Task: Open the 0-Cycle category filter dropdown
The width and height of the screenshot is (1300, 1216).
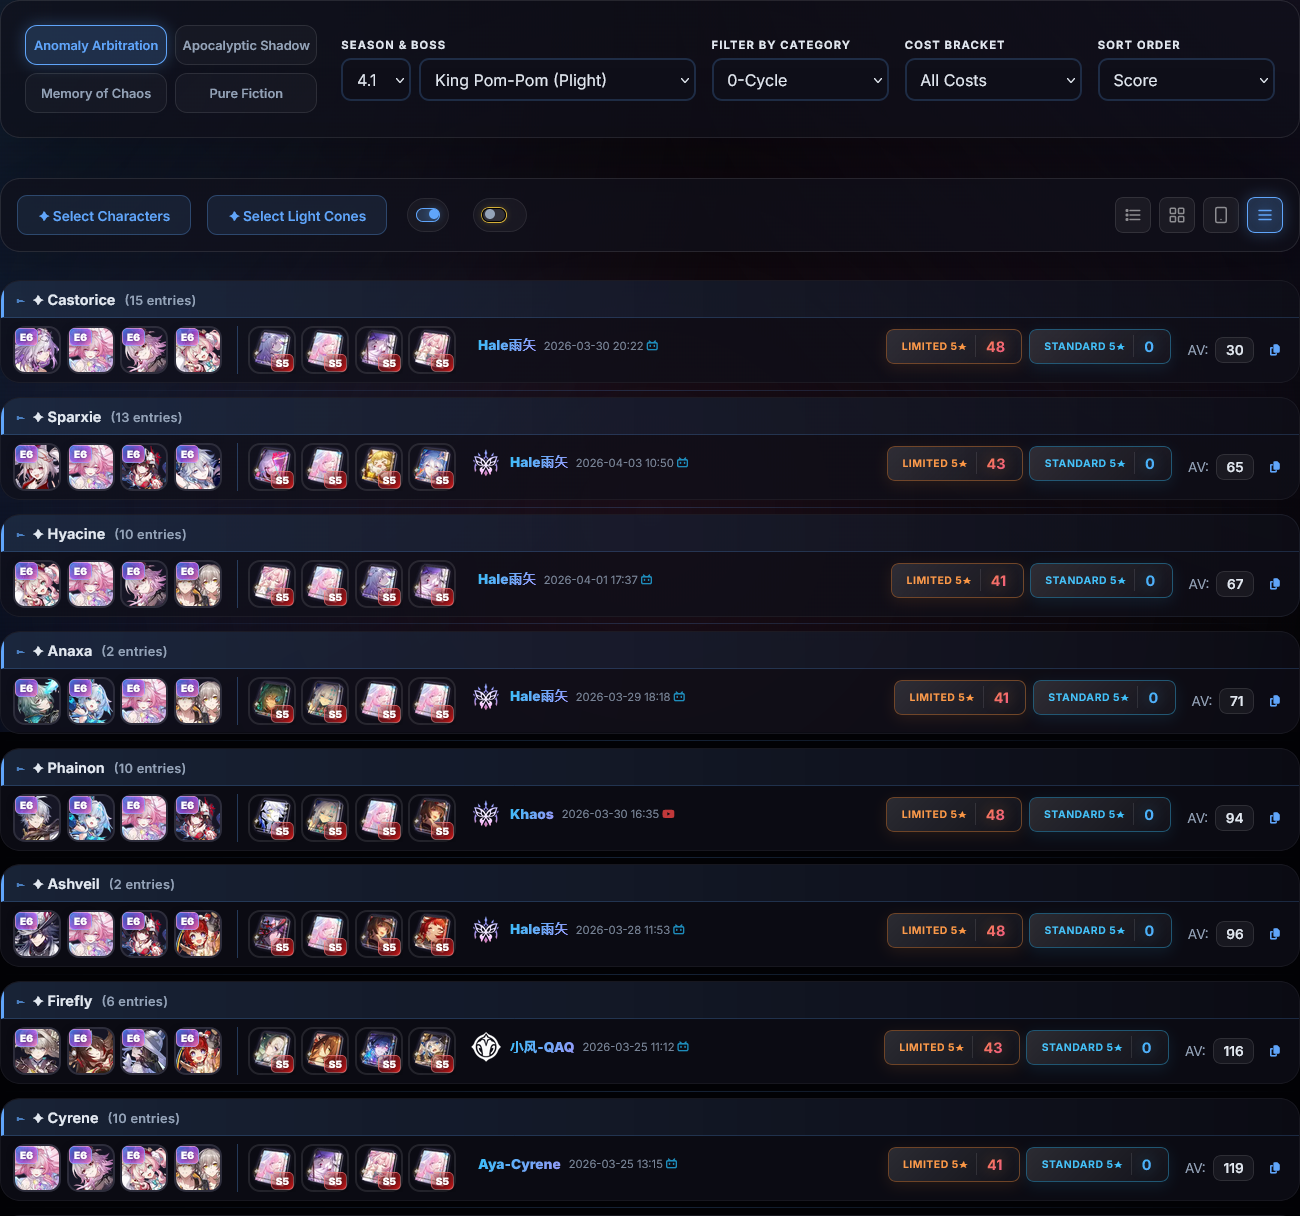Action: tap(800, 80)
